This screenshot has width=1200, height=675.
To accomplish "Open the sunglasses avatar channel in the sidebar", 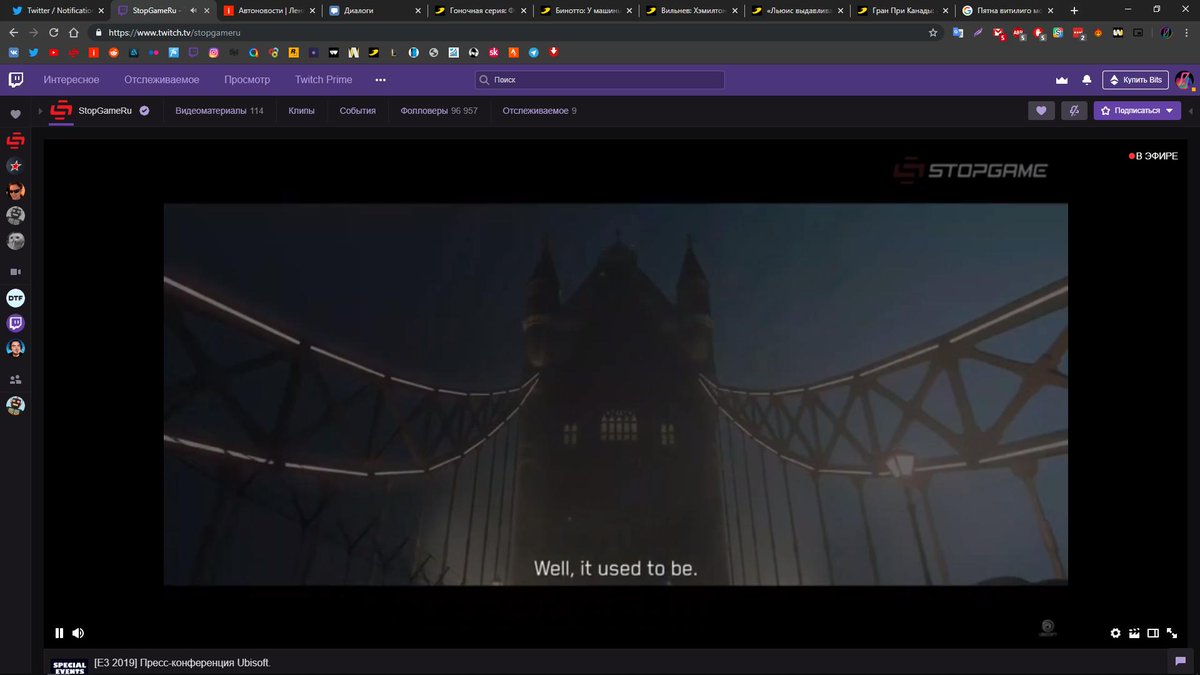I will pyautogui.click(x=15, y=190).
